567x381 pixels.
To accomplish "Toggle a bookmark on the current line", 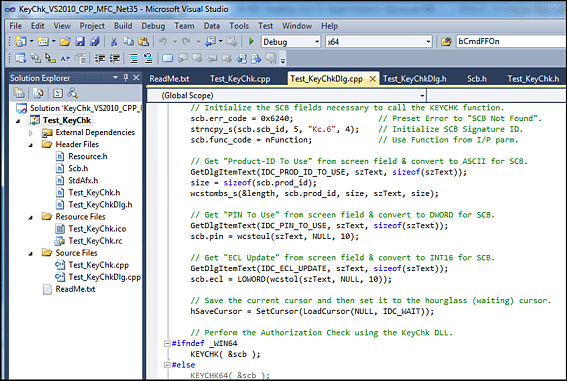I will [x=167, y=58].
